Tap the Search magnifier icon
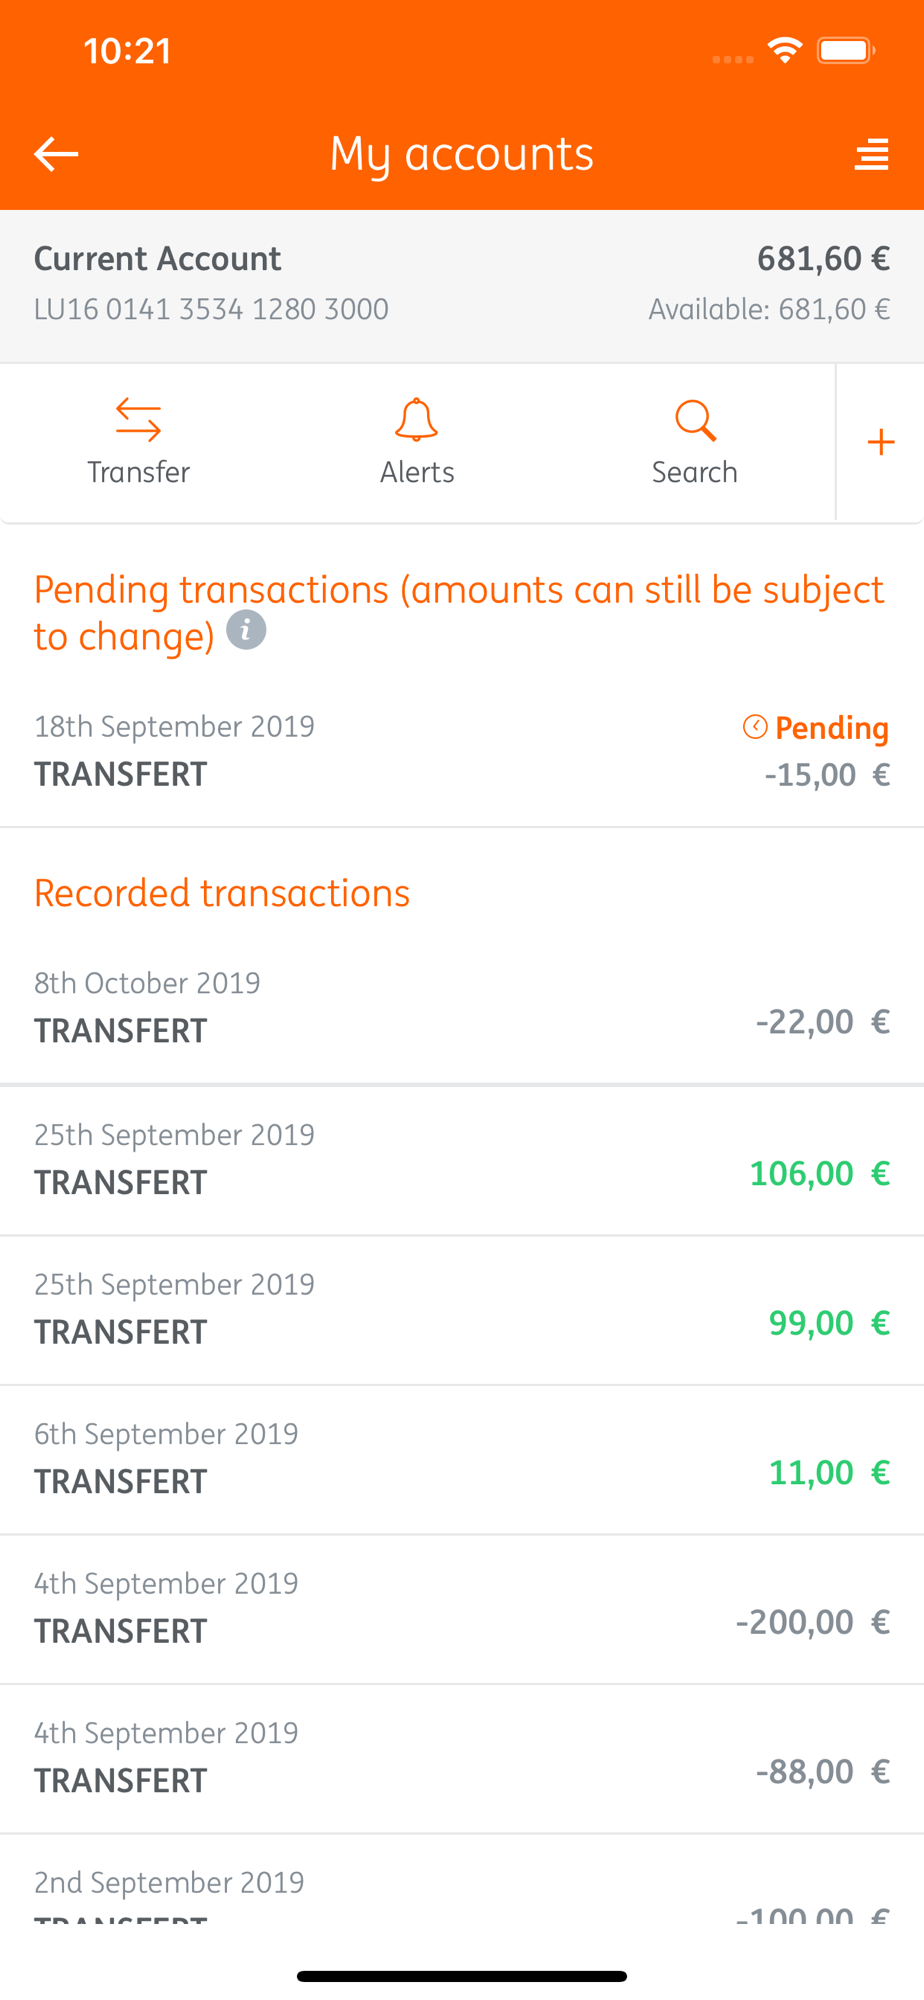The image size is (924, 2000). [695, 420]
